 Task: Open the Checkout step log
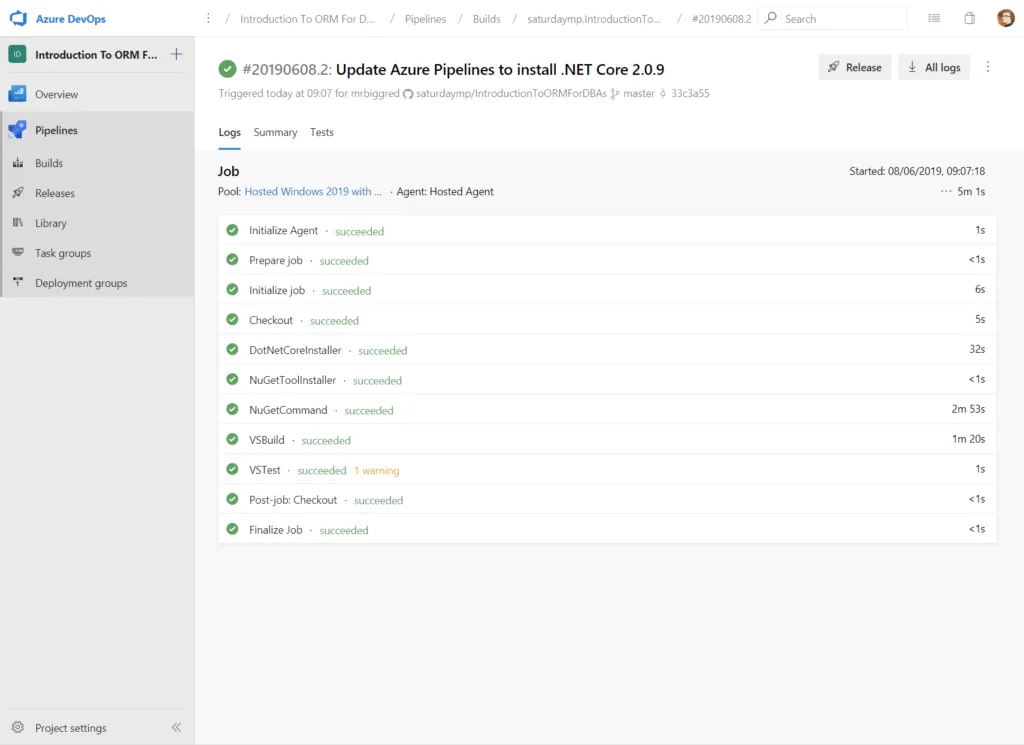point(607,320)
